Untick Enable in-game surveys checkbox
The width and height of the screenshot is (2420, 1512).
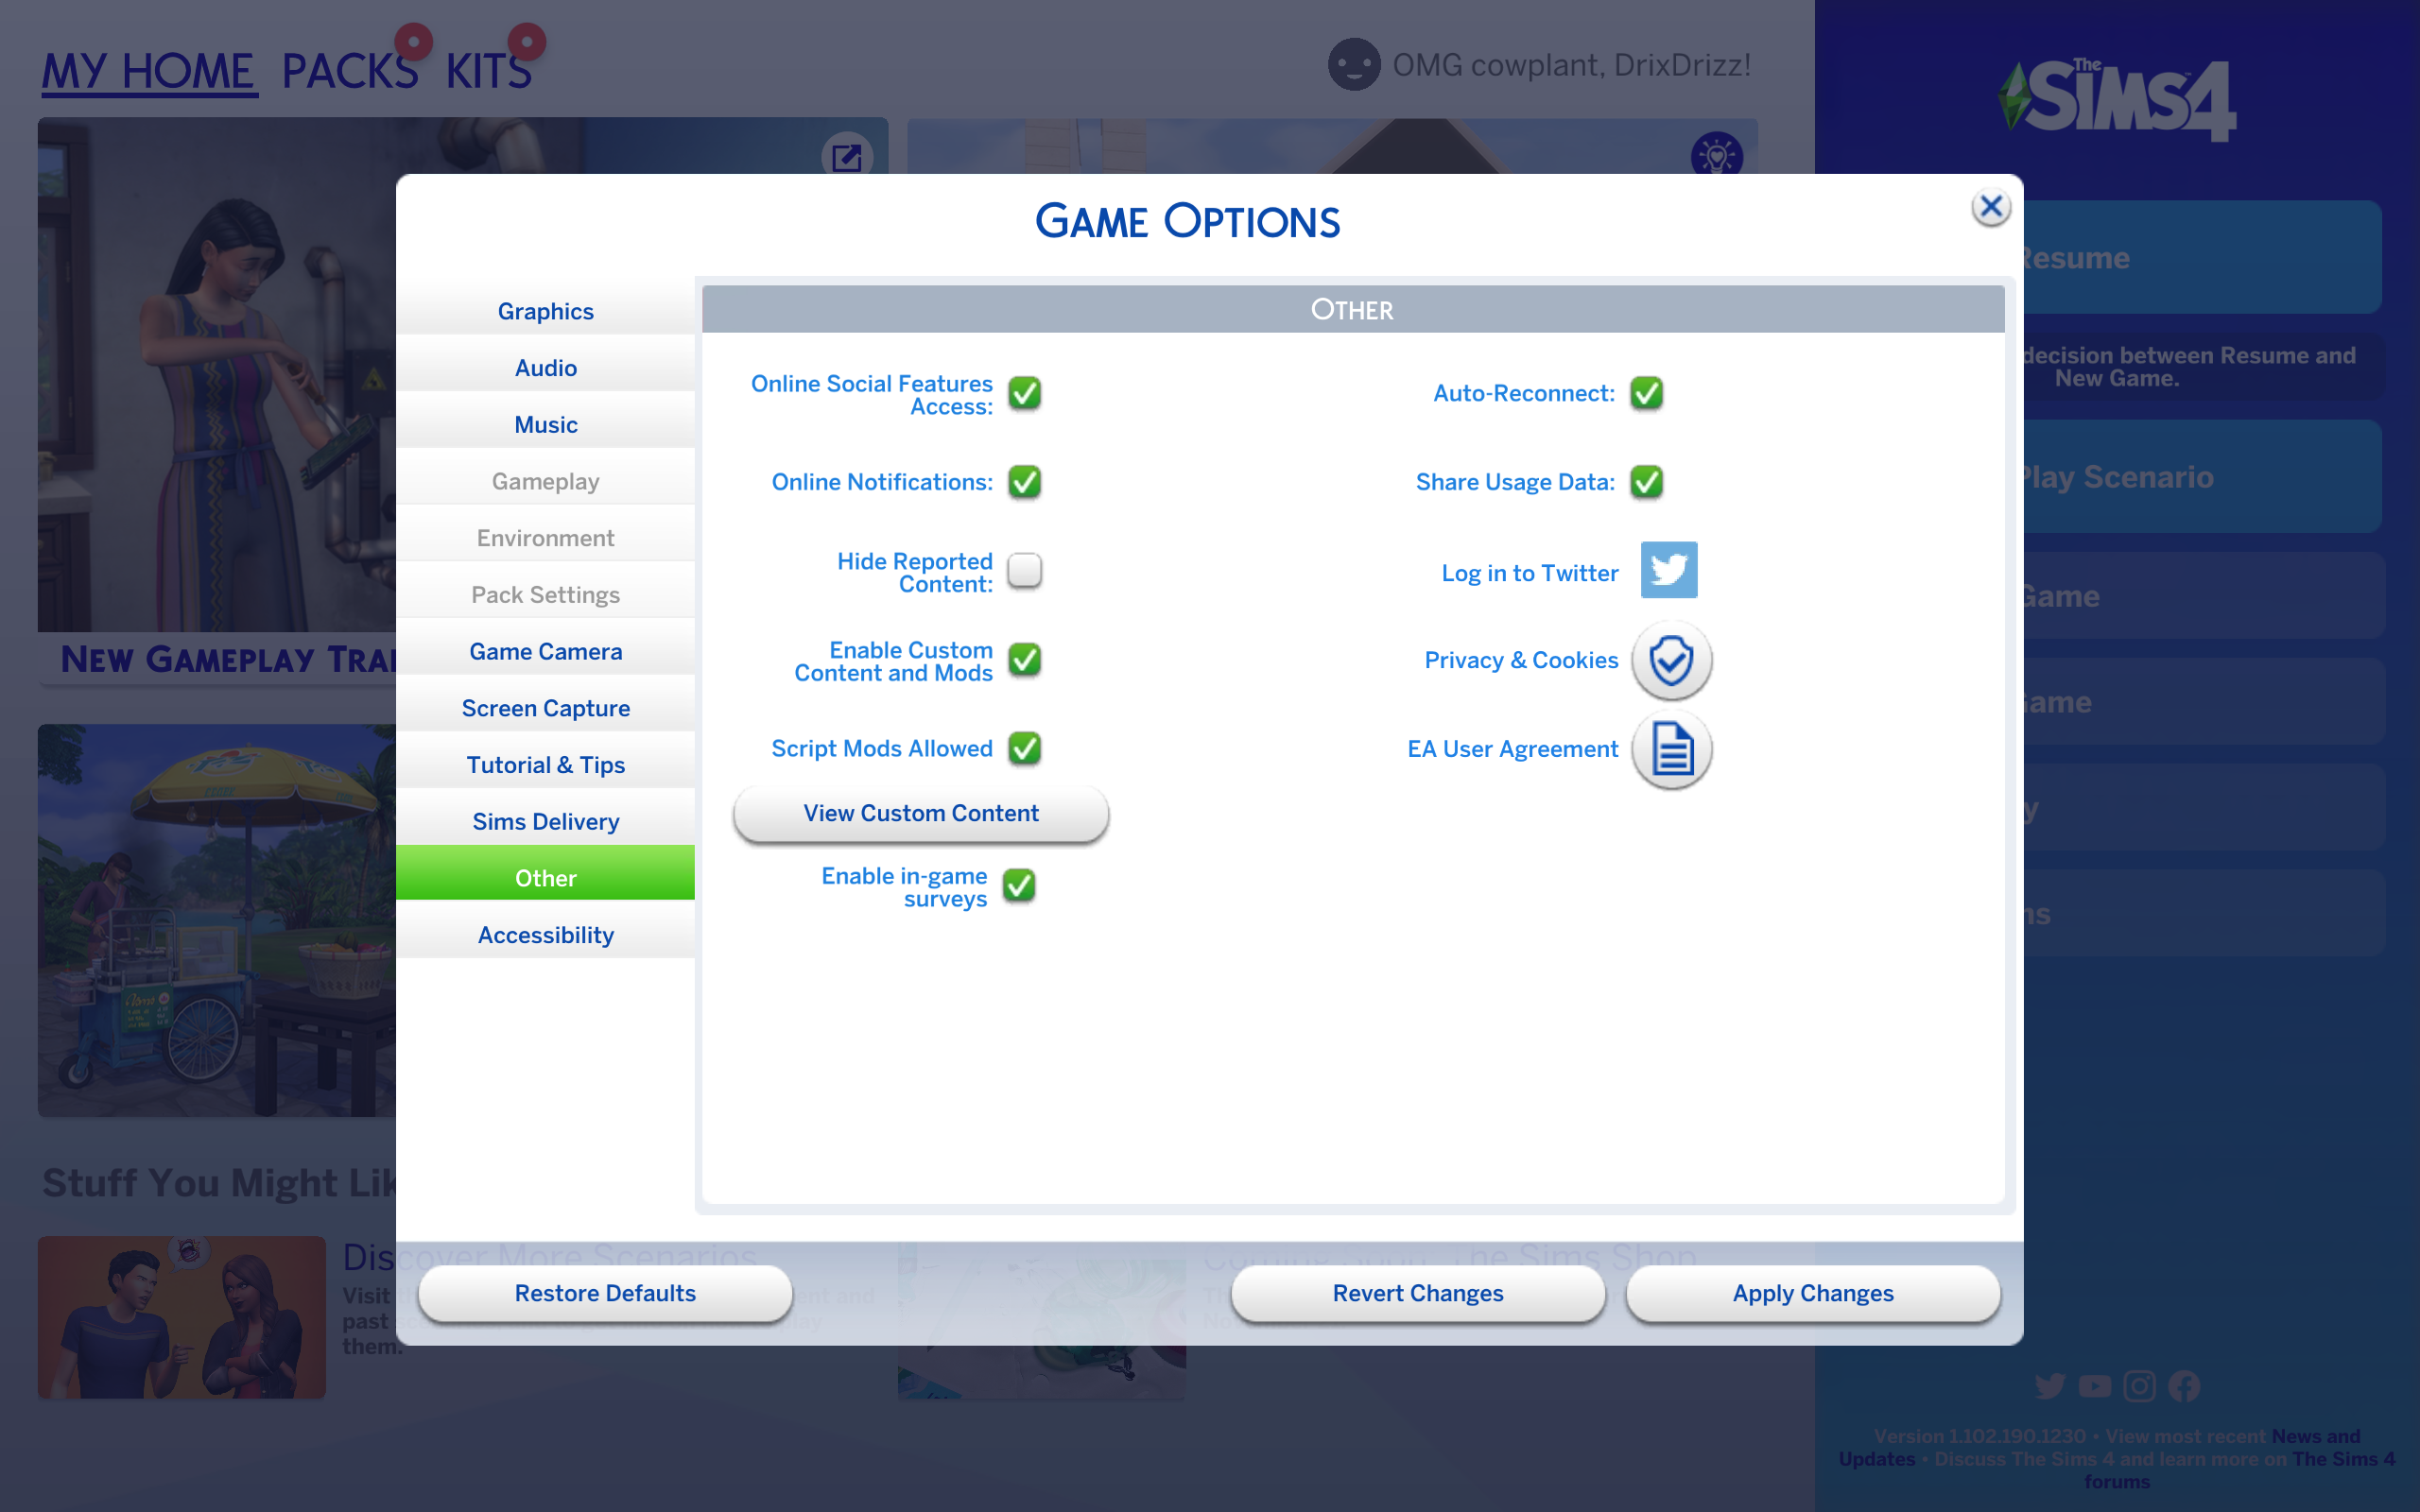1018,886
